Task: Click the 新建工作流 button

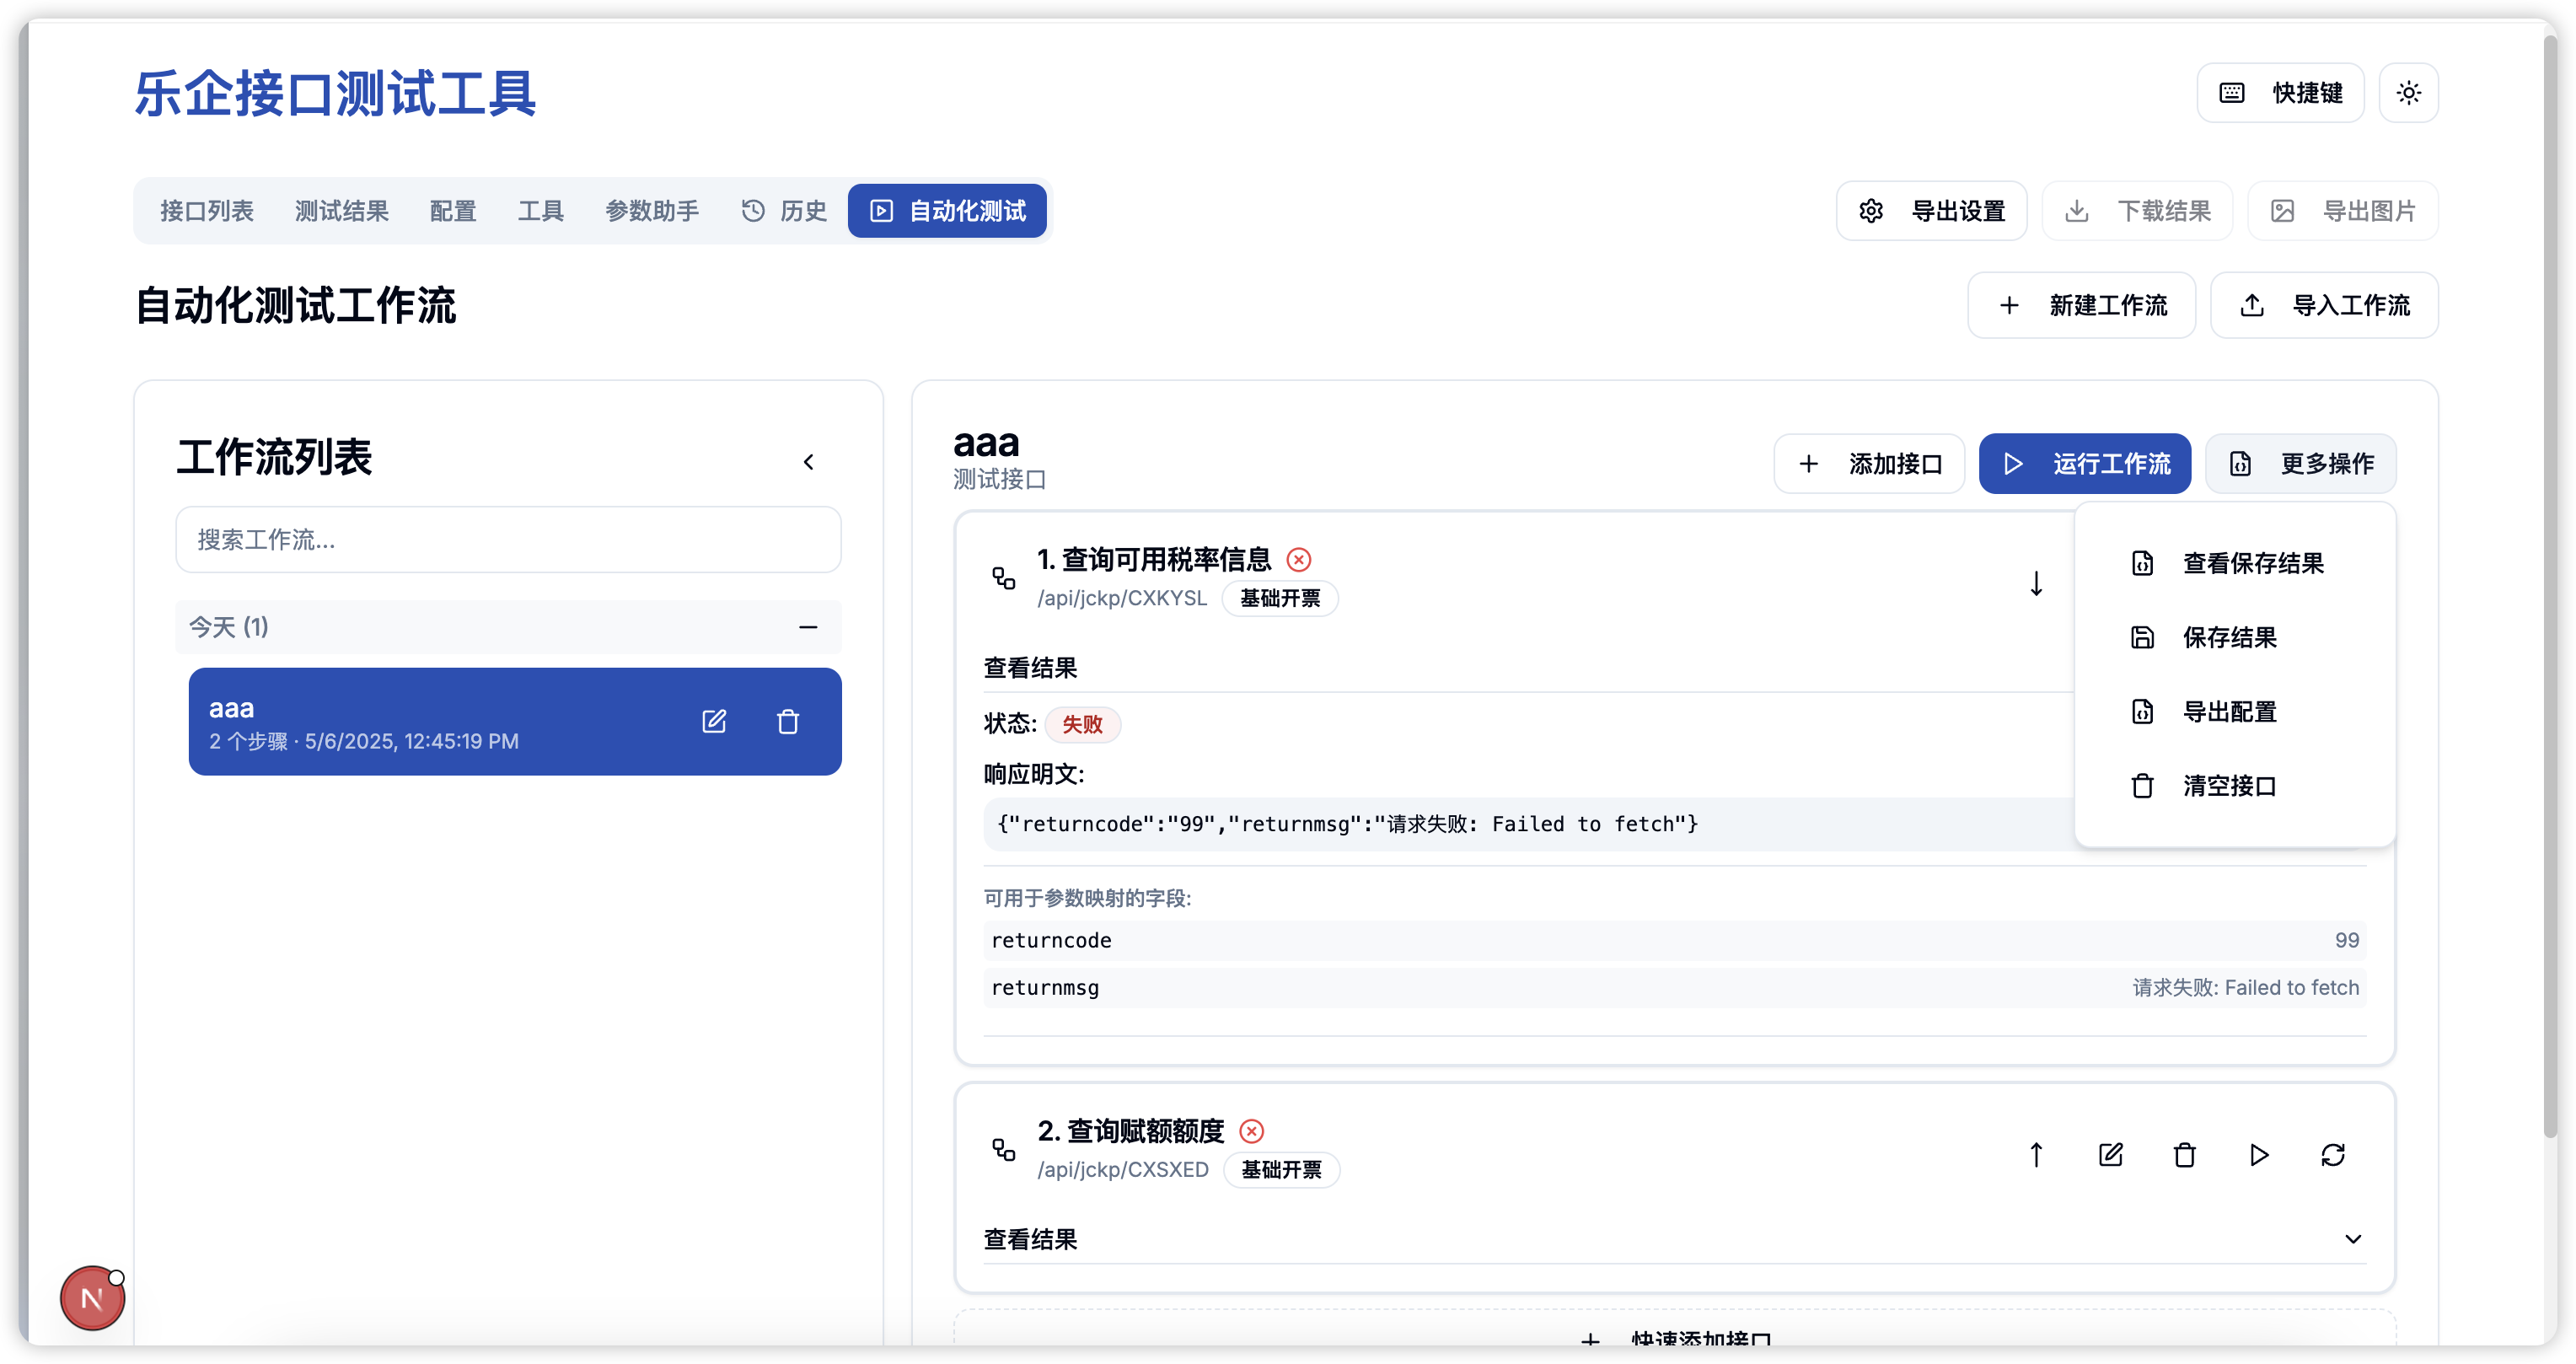Action: coord(2081,305)
